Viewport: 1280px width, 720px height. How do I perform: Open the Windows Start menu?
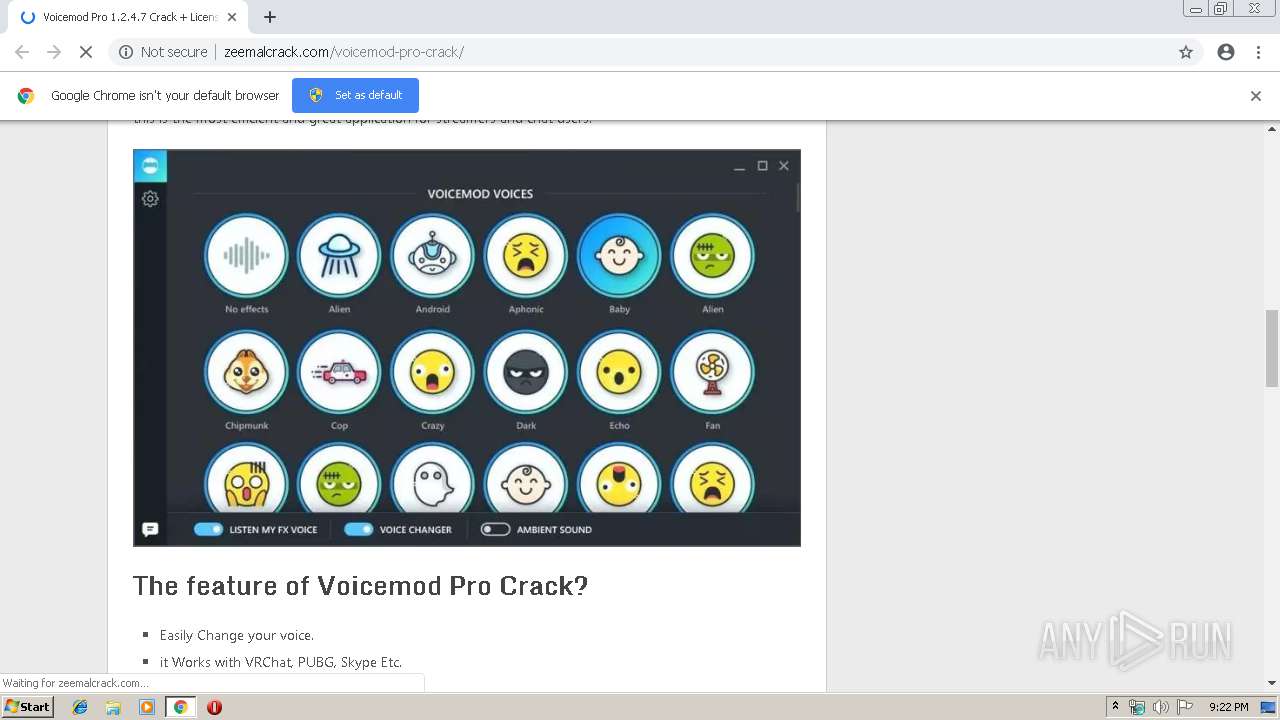click(28, 707)
